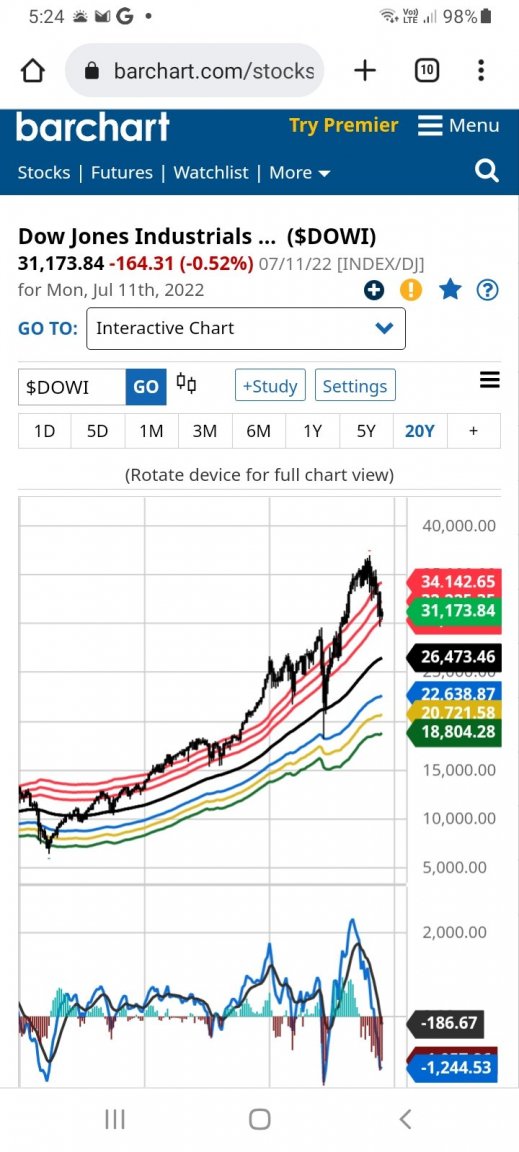Click the +Study button
519x1152 pixels.
[270, 386]
